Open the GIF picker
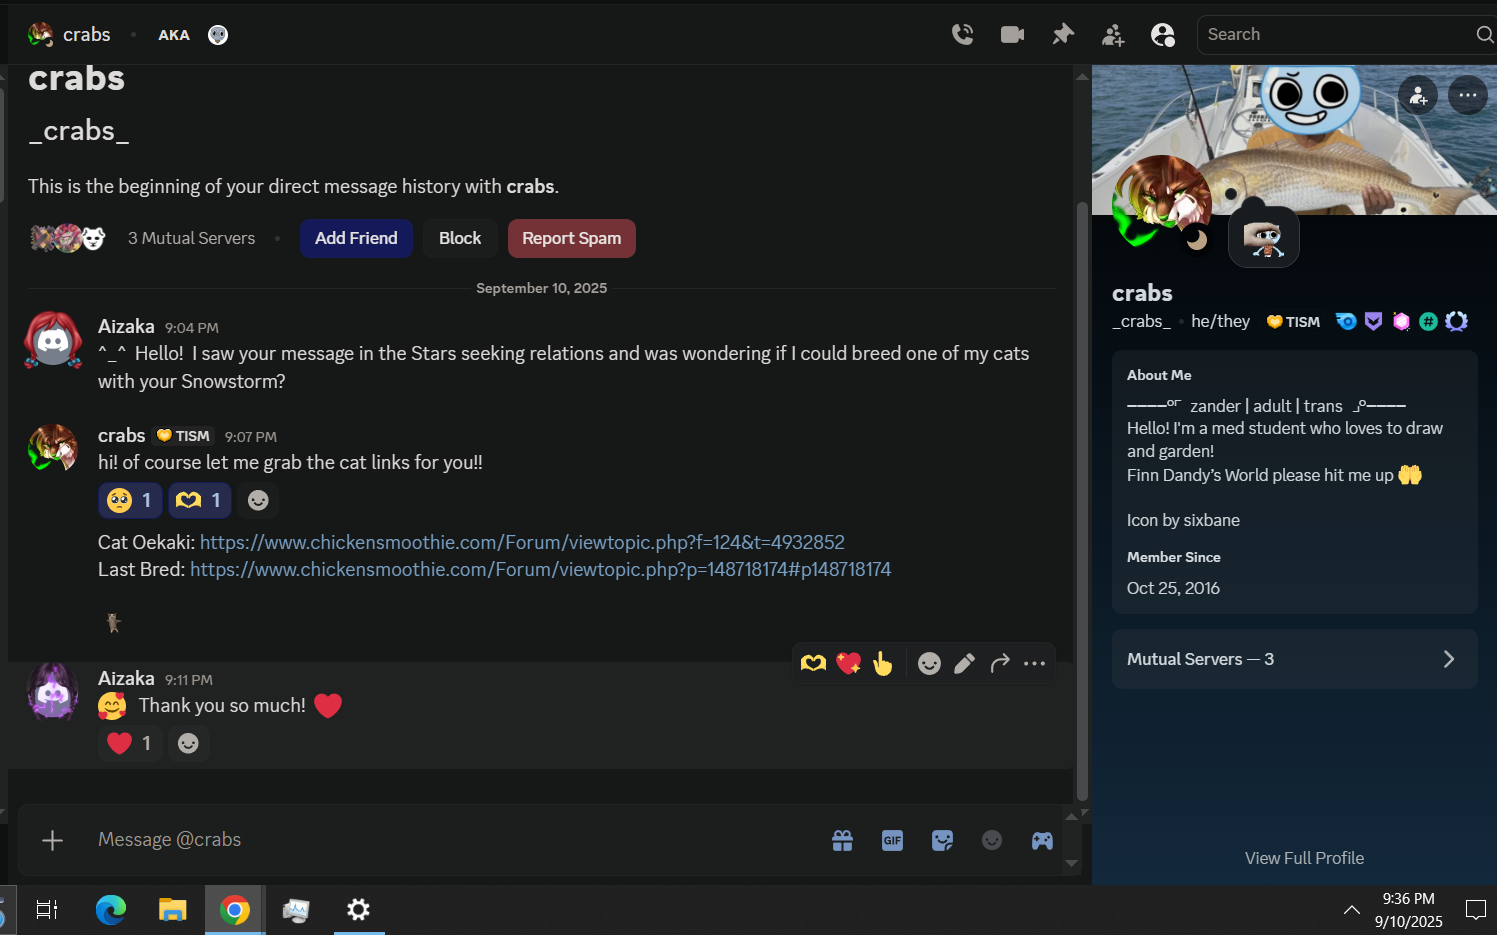The height and width of the screenshot is (935, 1497). coord(893,840)
